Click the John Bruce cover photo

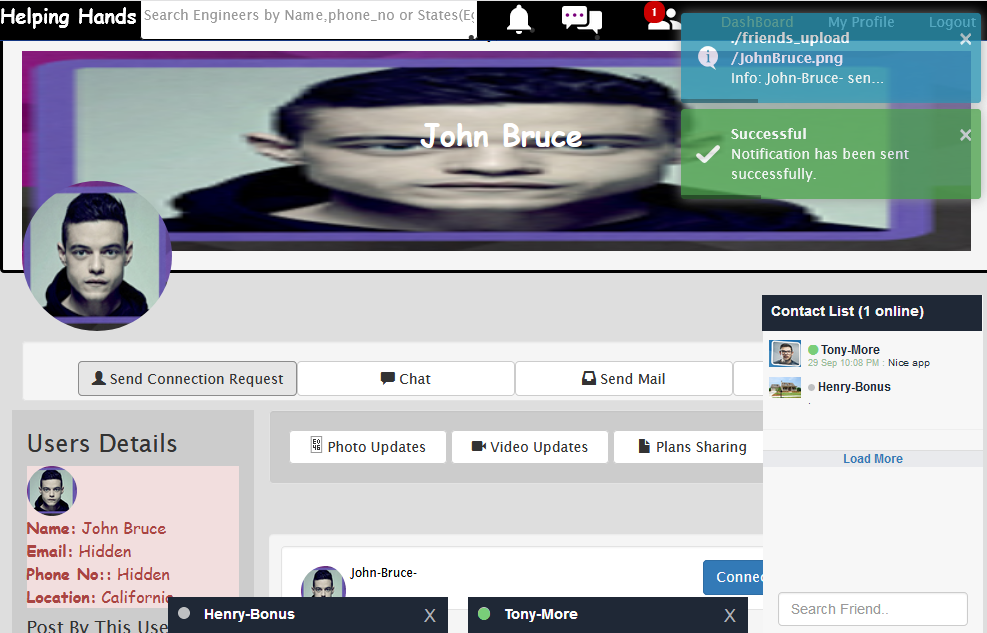pyautogui.click(x=496, y=151)
